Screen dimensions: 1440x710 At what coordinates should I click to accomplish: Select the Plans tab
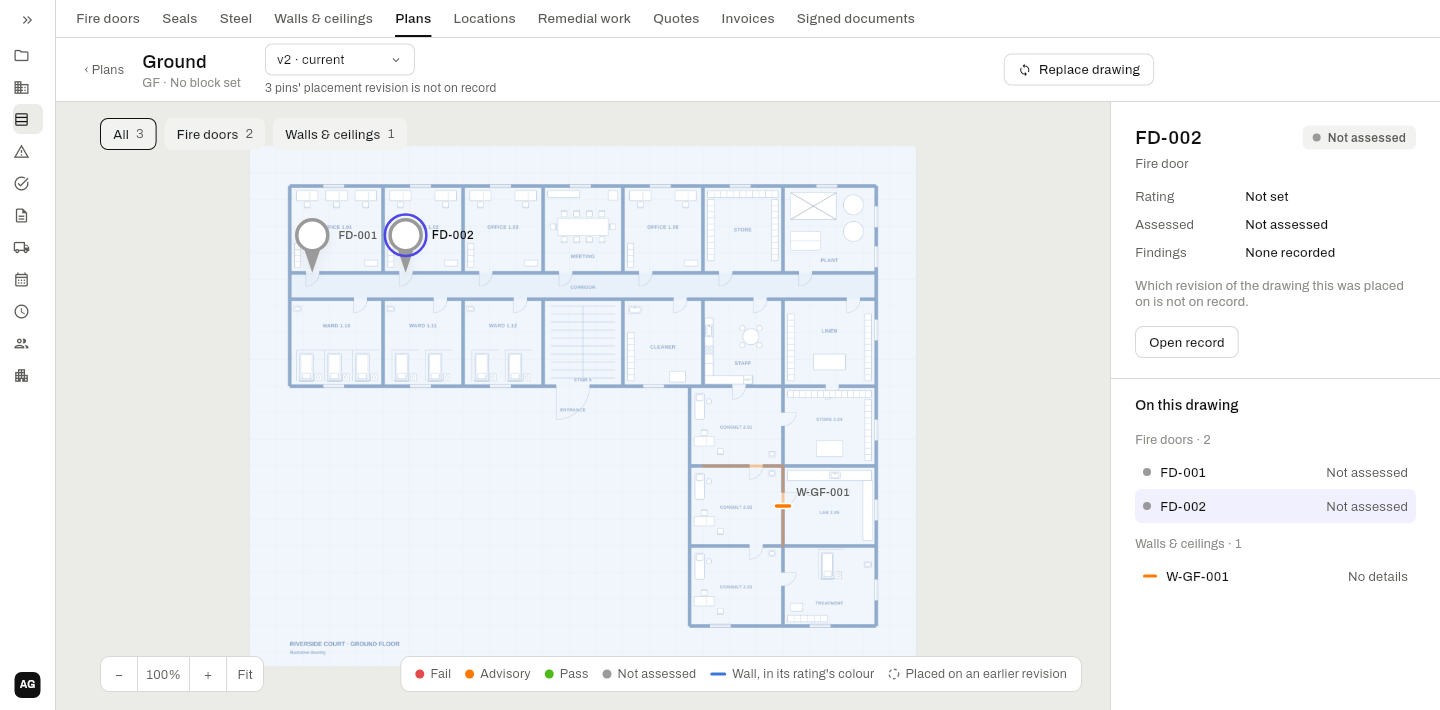click(x=413, y=18)
